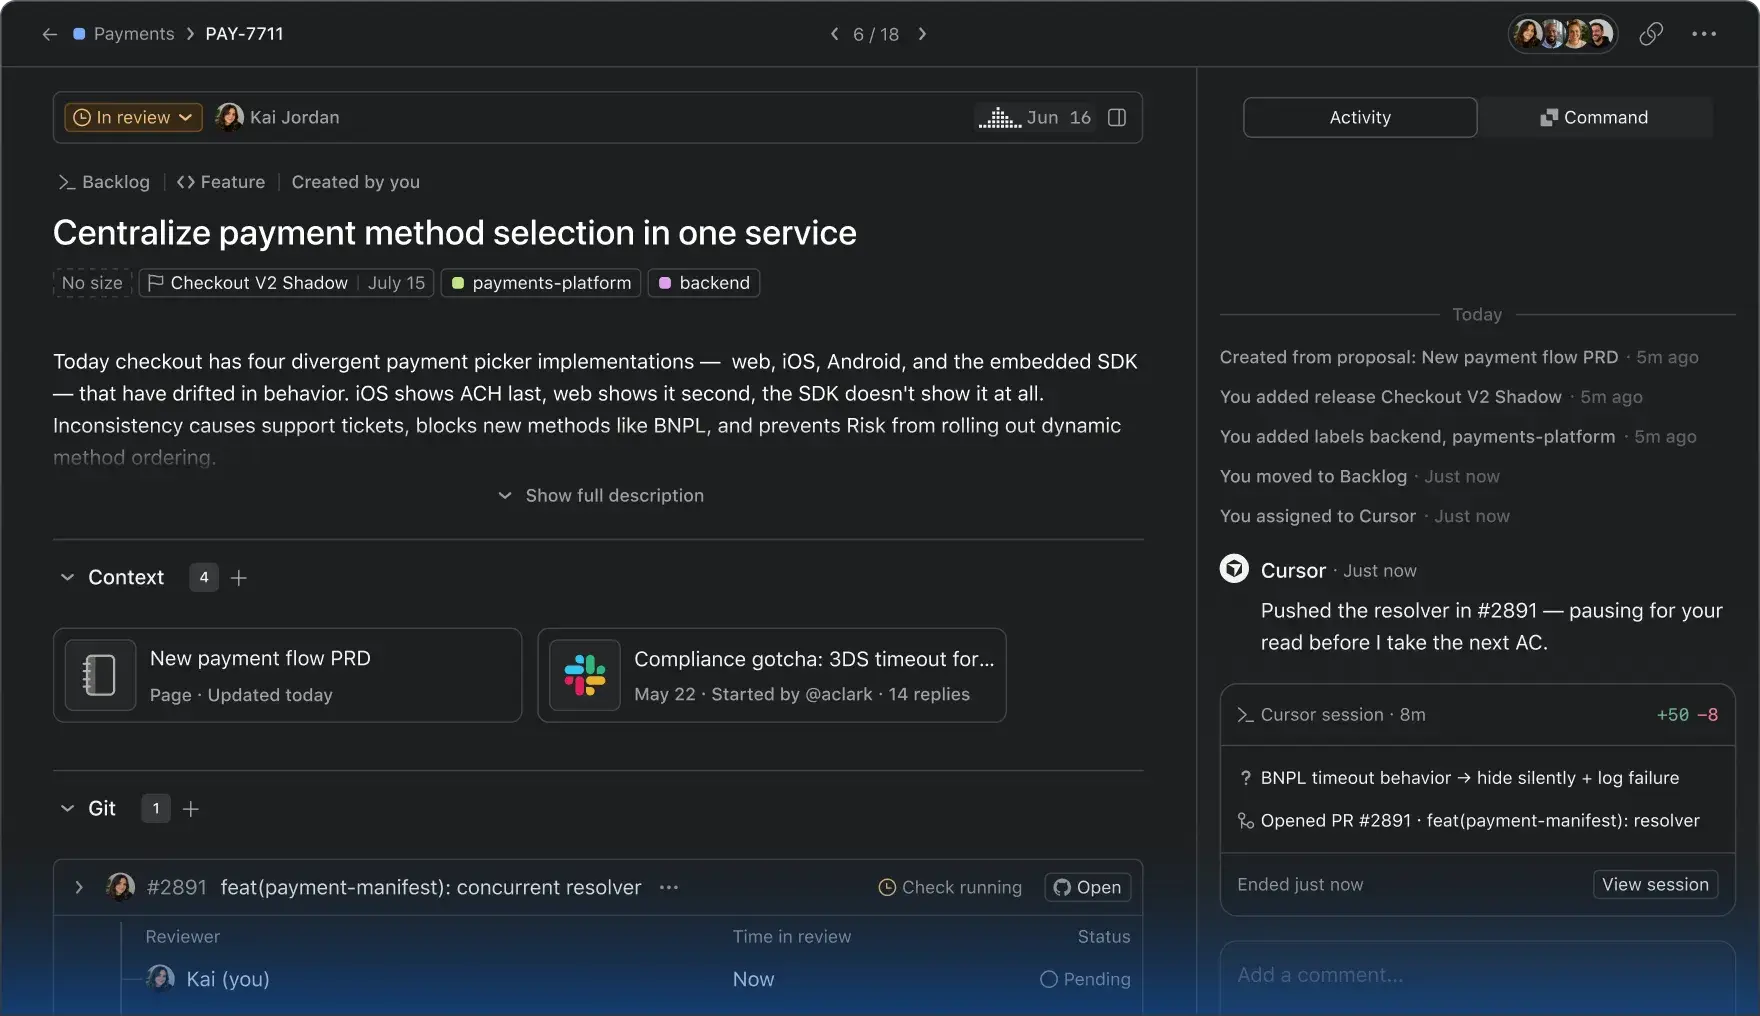Switch to the Activity tab

pyautogui.click(x=1360, y=117)
